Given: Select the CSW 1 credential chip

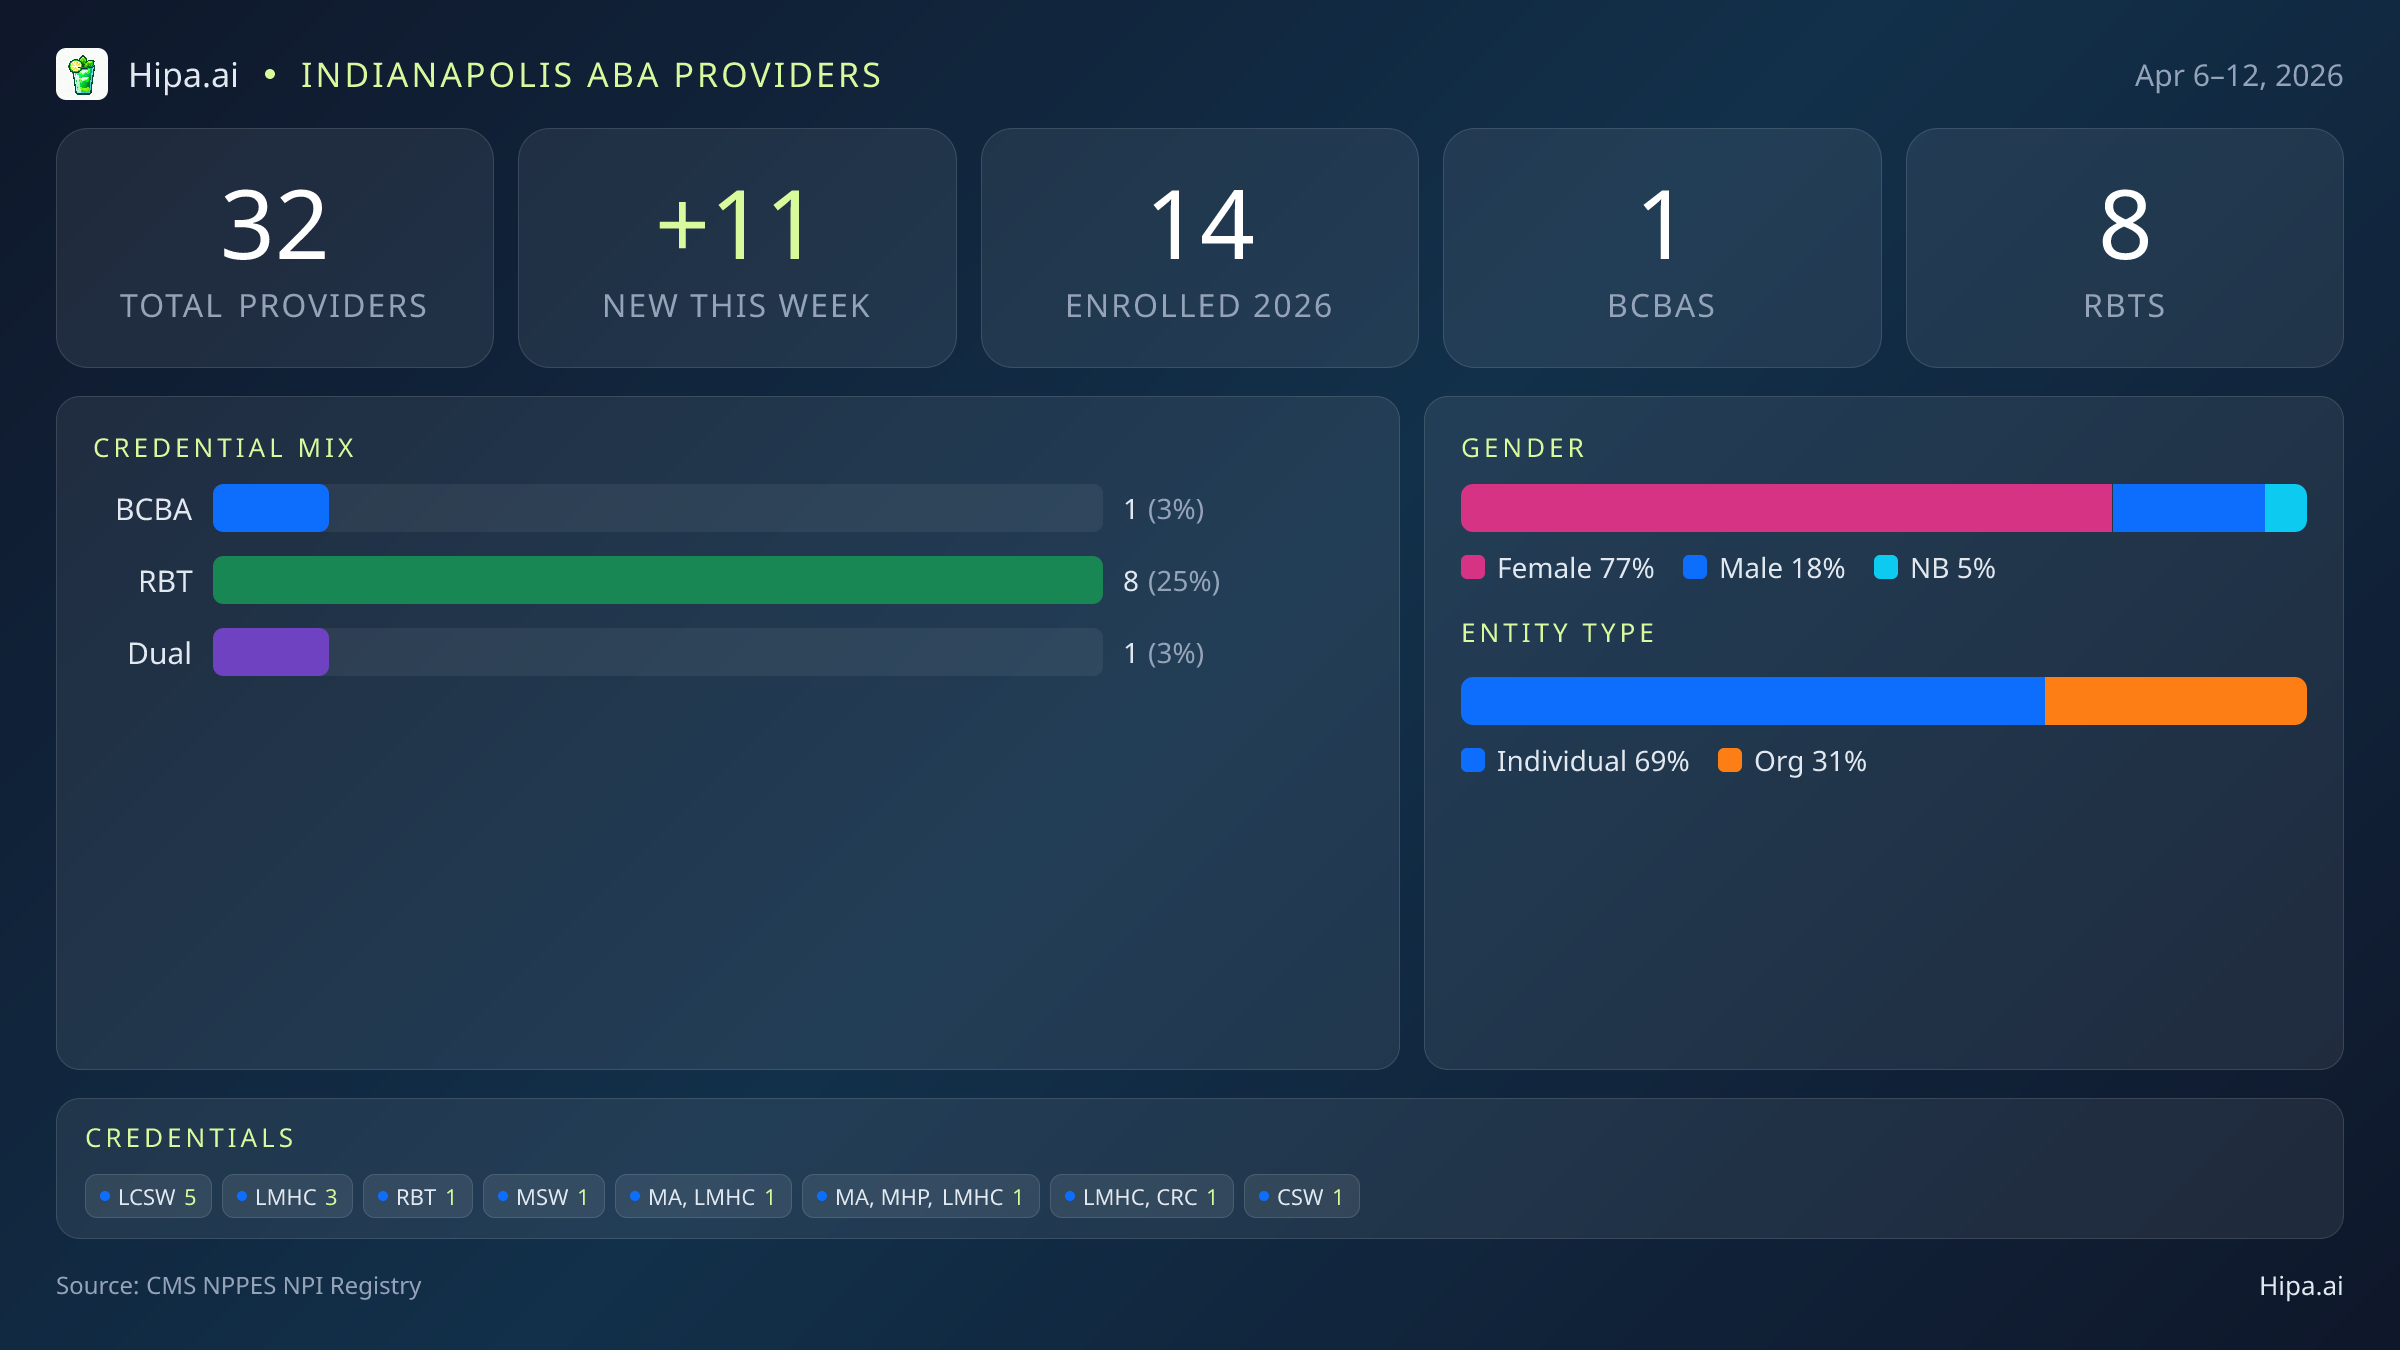Looking at the screenshot, I should (x=1301, y=1197).
